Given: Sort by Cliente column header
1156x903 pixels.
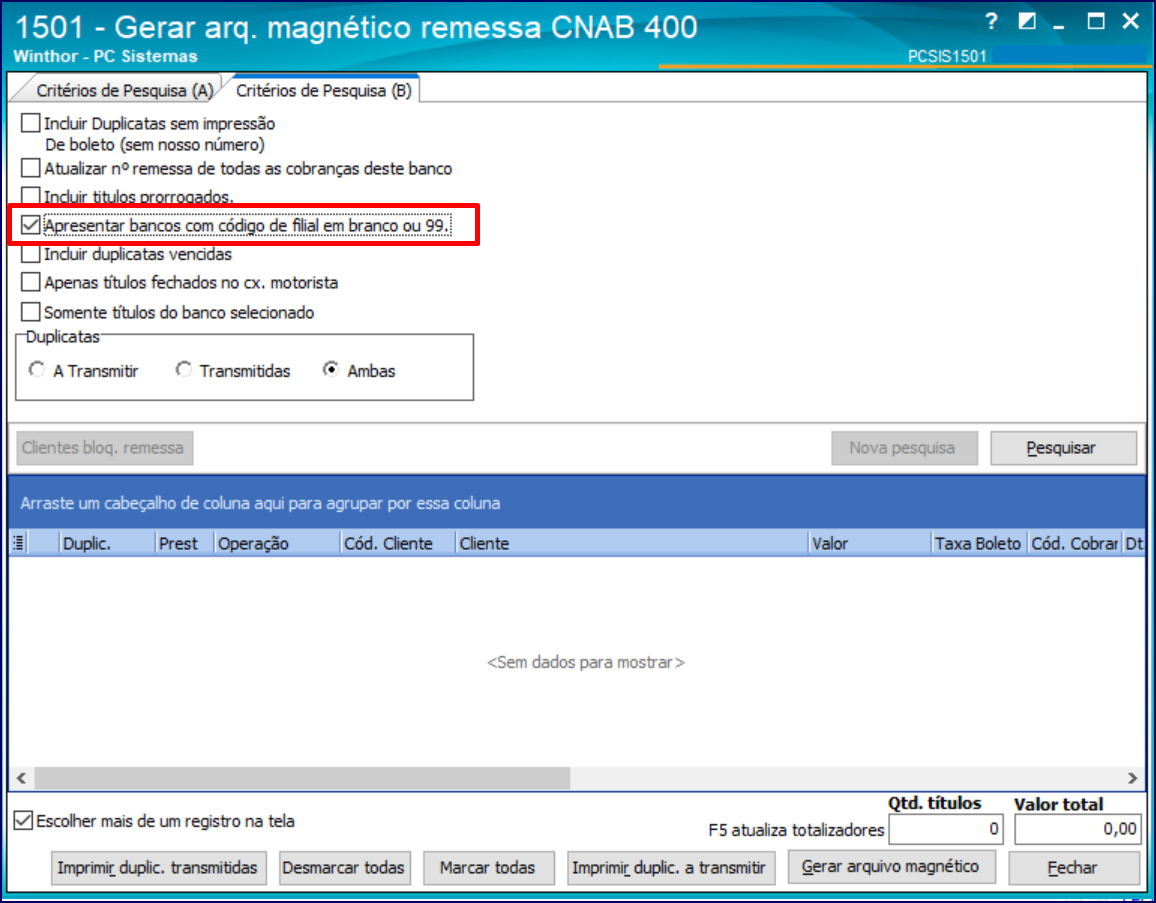Looking at the screenshot, I should pyautogui.click(x=633, y=543).
